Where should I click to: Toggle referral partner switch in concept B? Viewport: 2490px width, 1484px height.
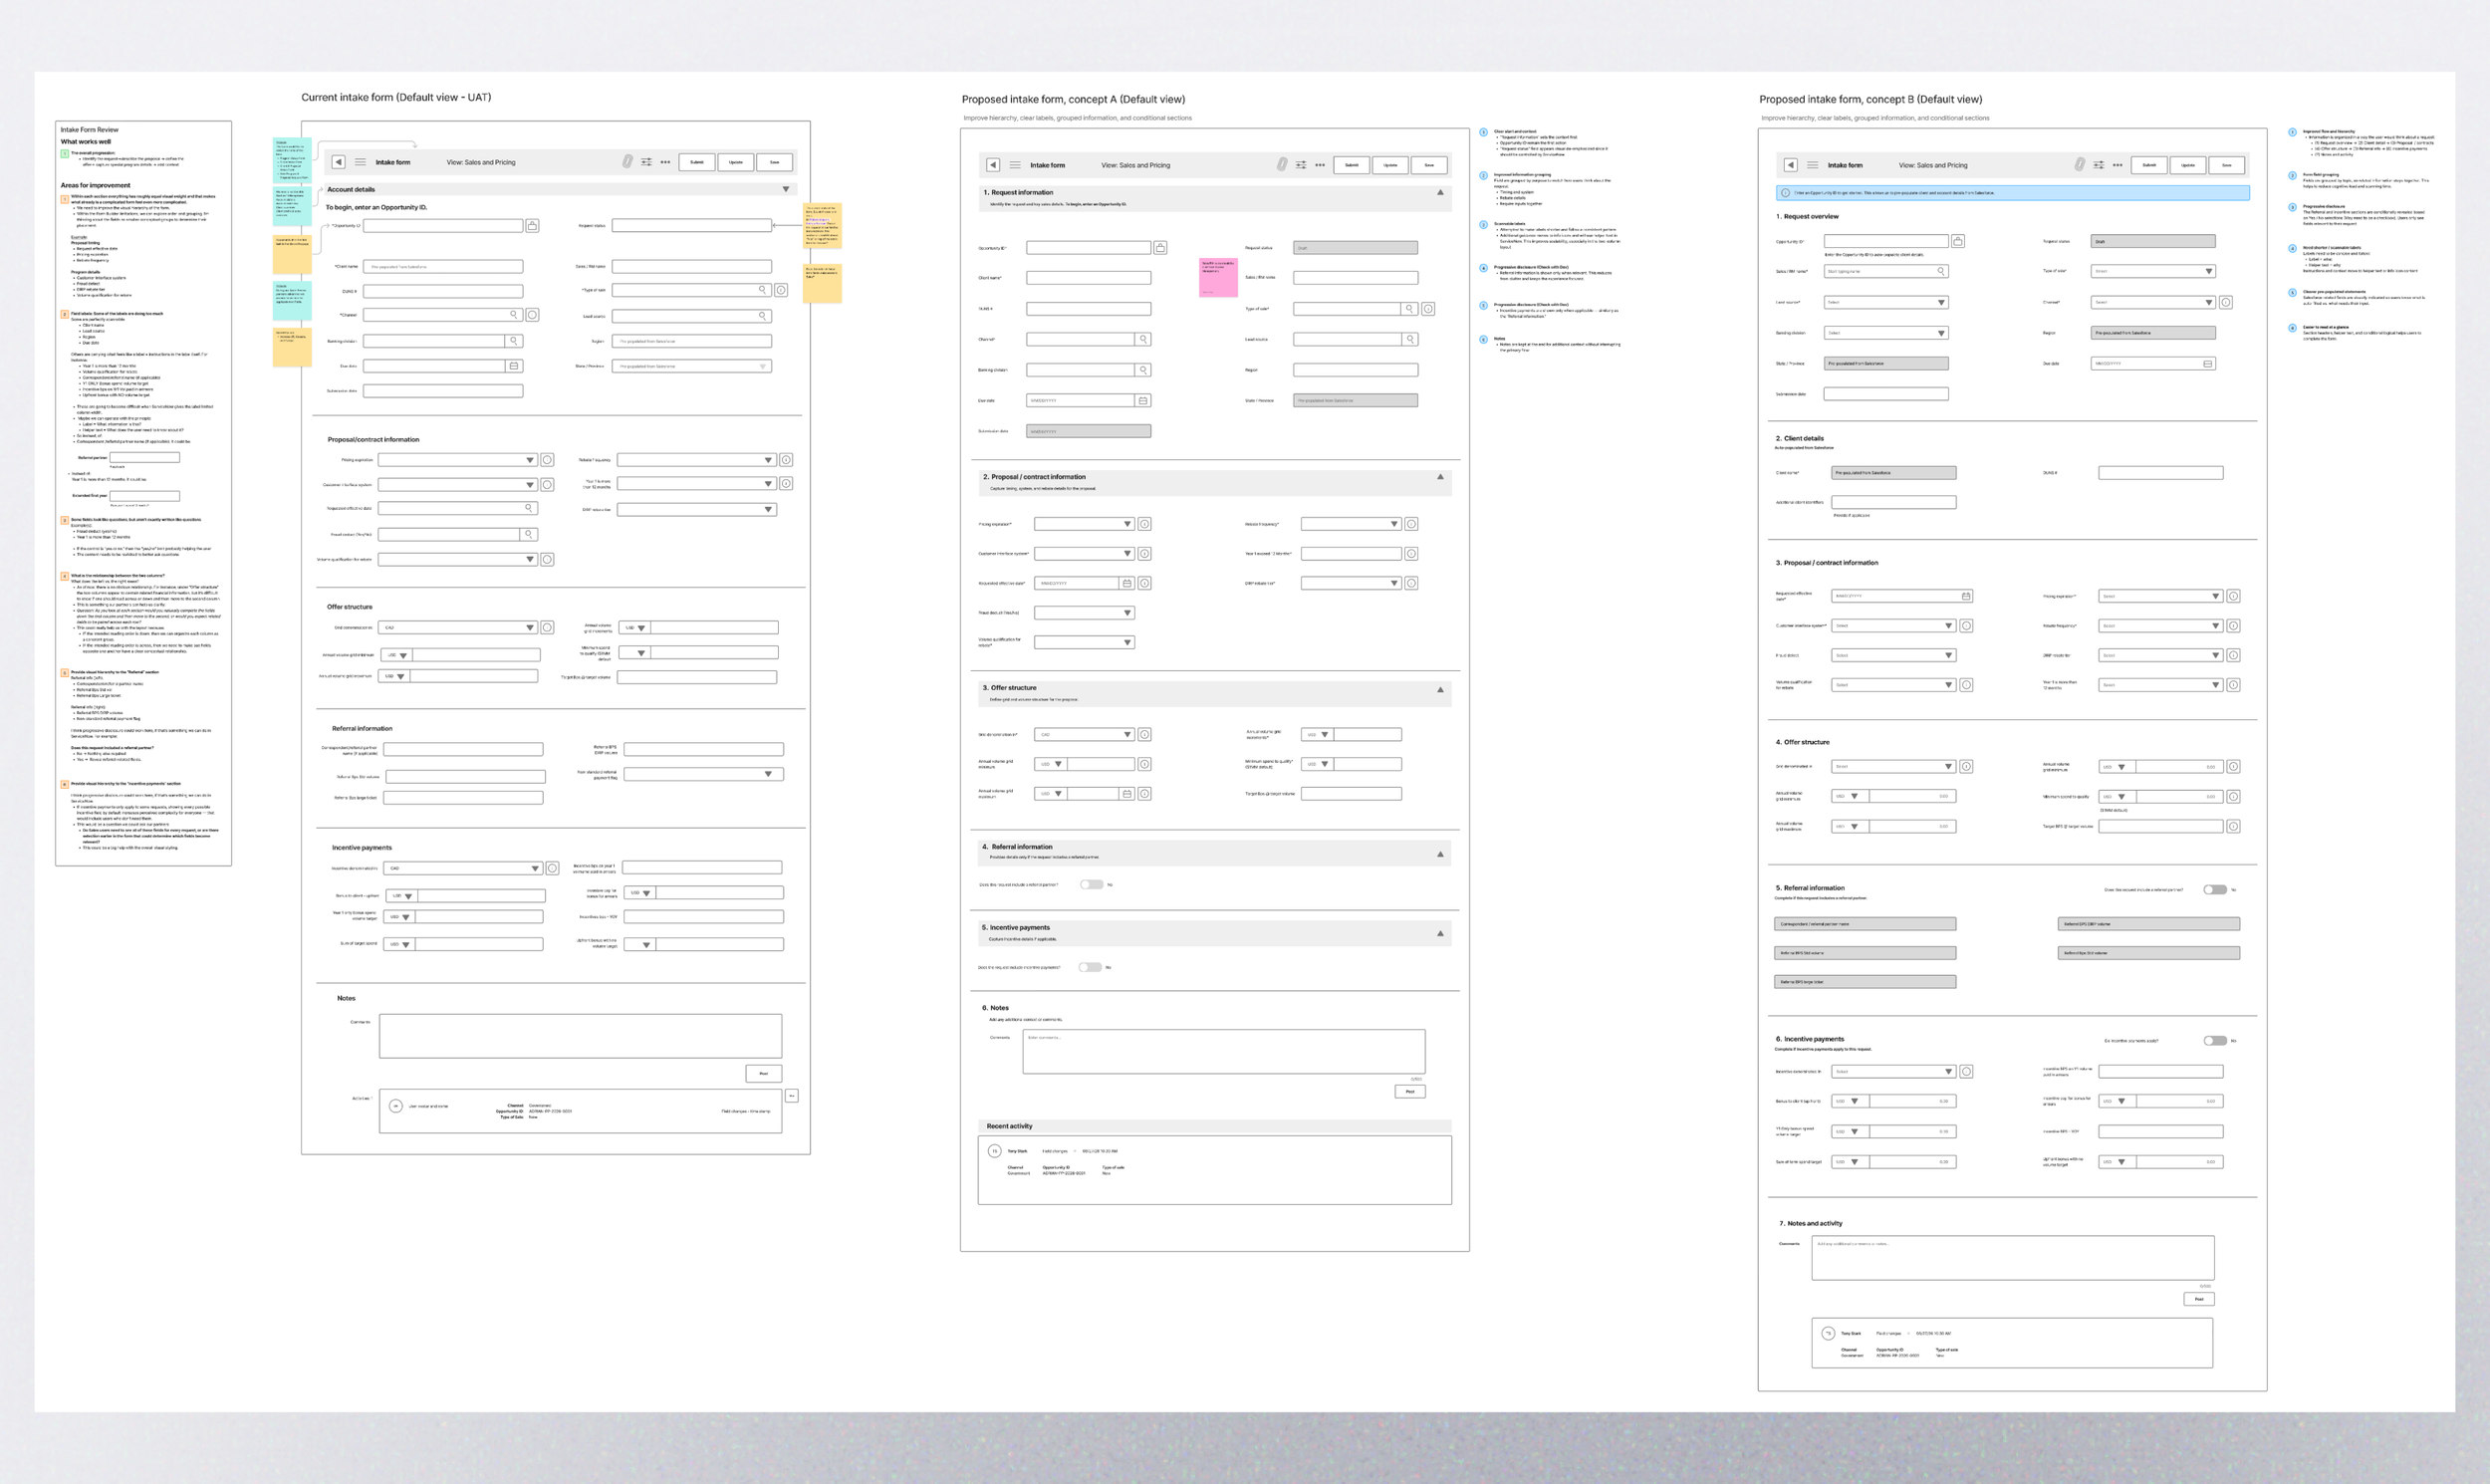click(x=2215, y=890)
